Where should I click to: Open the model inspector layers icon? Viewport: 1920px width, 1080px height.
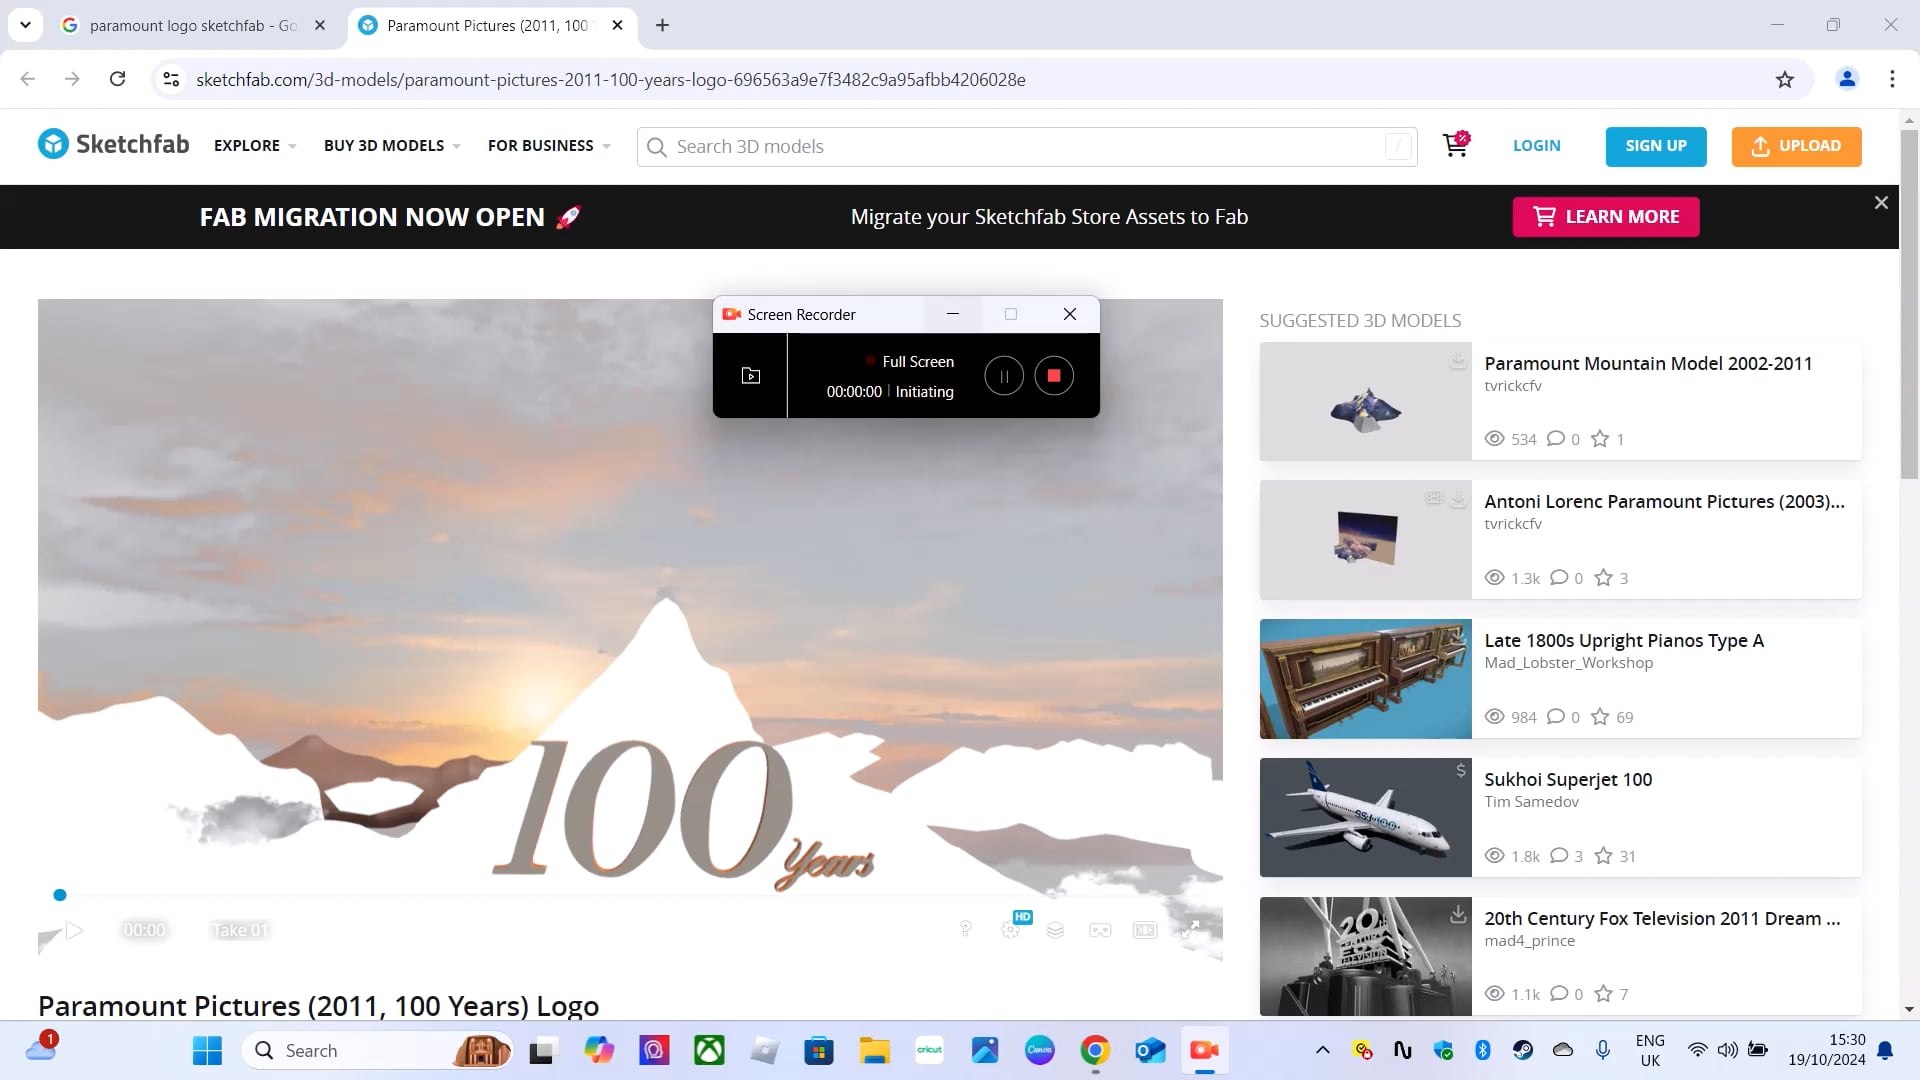[x=1055, y=930]
